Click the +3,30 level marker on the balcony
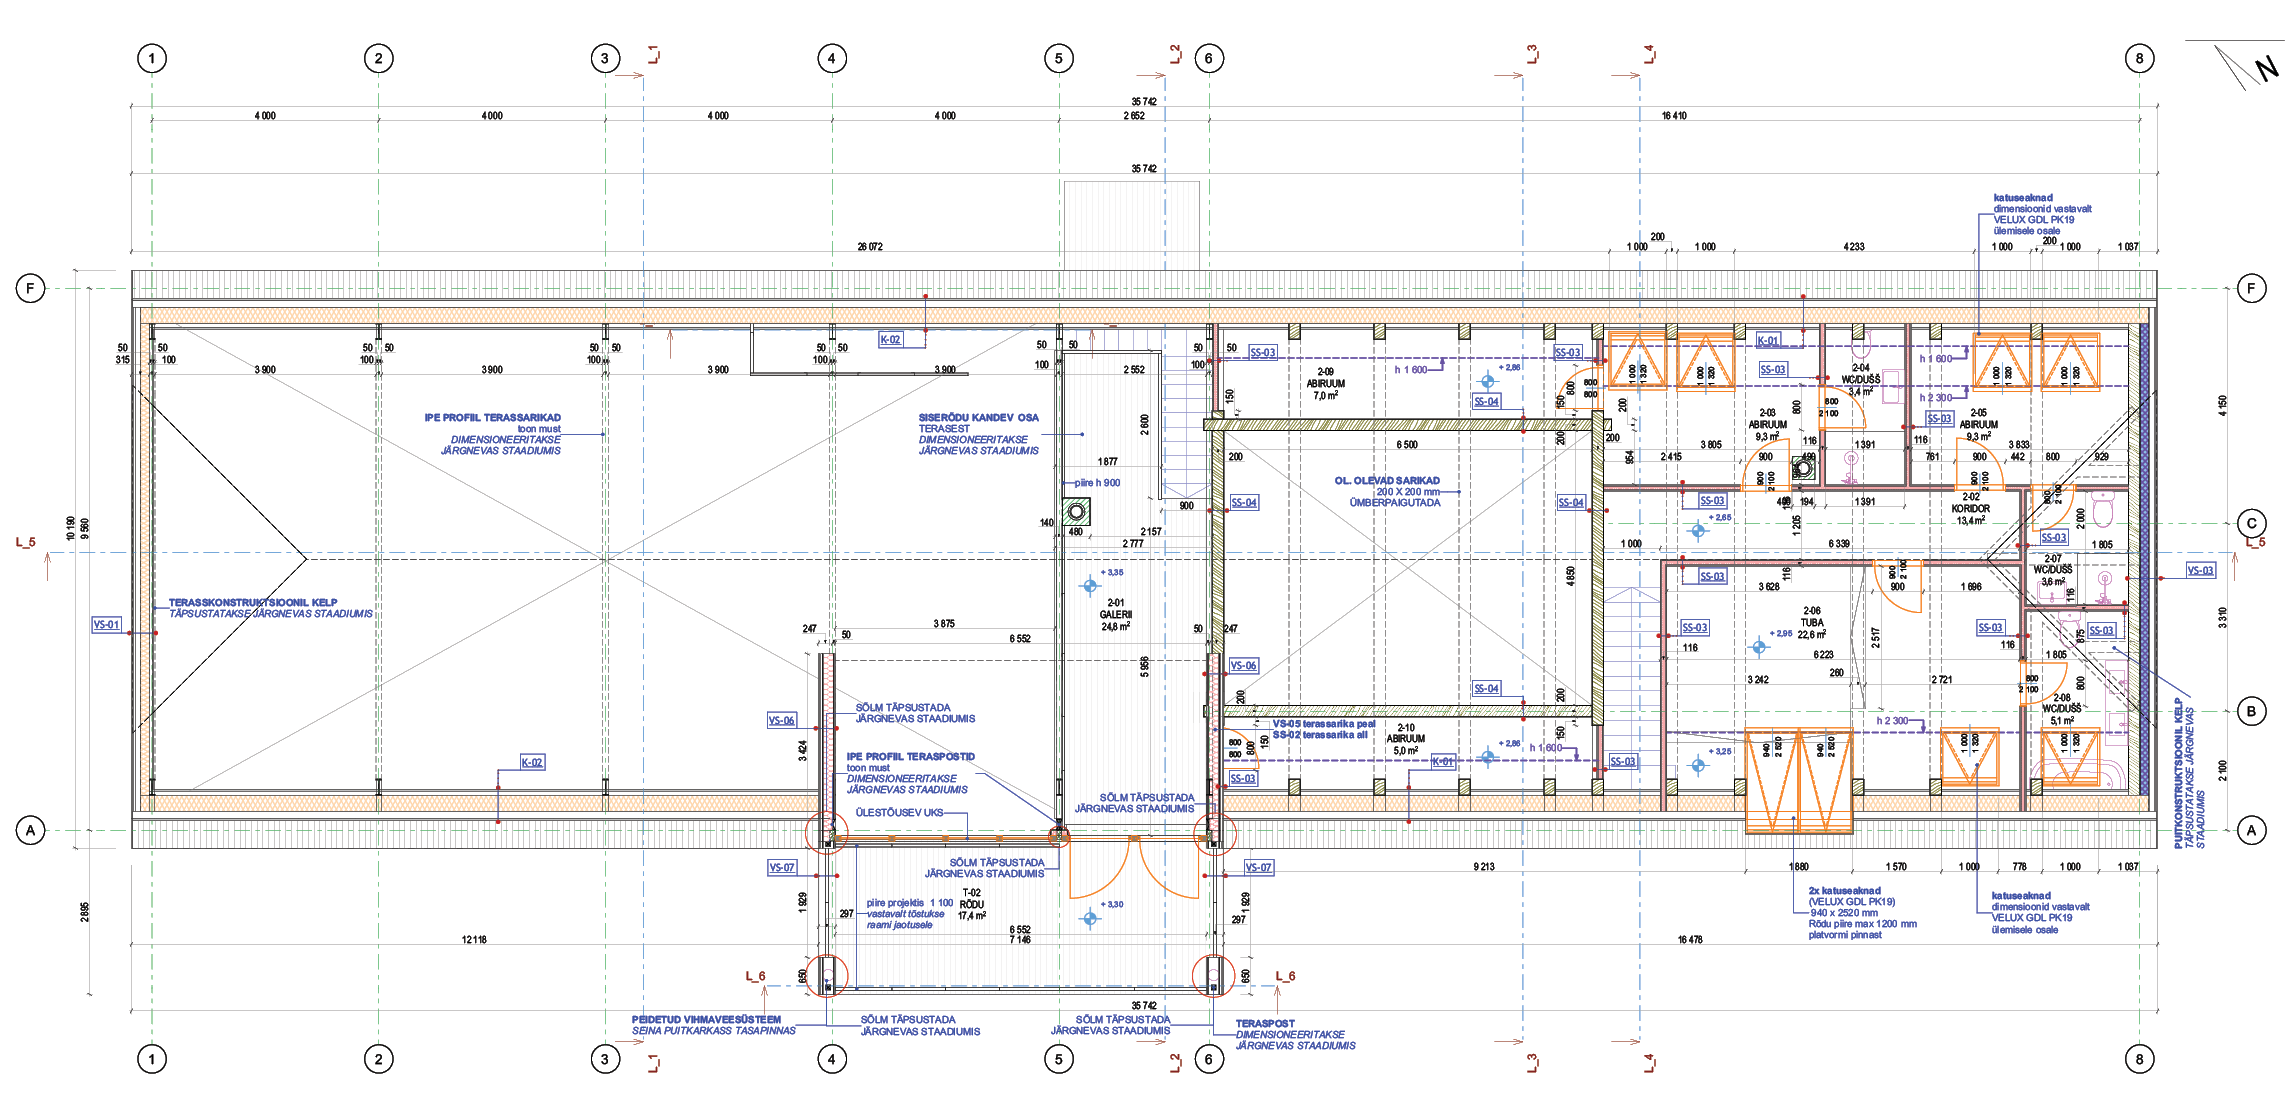The height and width of the screenshot is (1109, 2285). [1090, 918]
